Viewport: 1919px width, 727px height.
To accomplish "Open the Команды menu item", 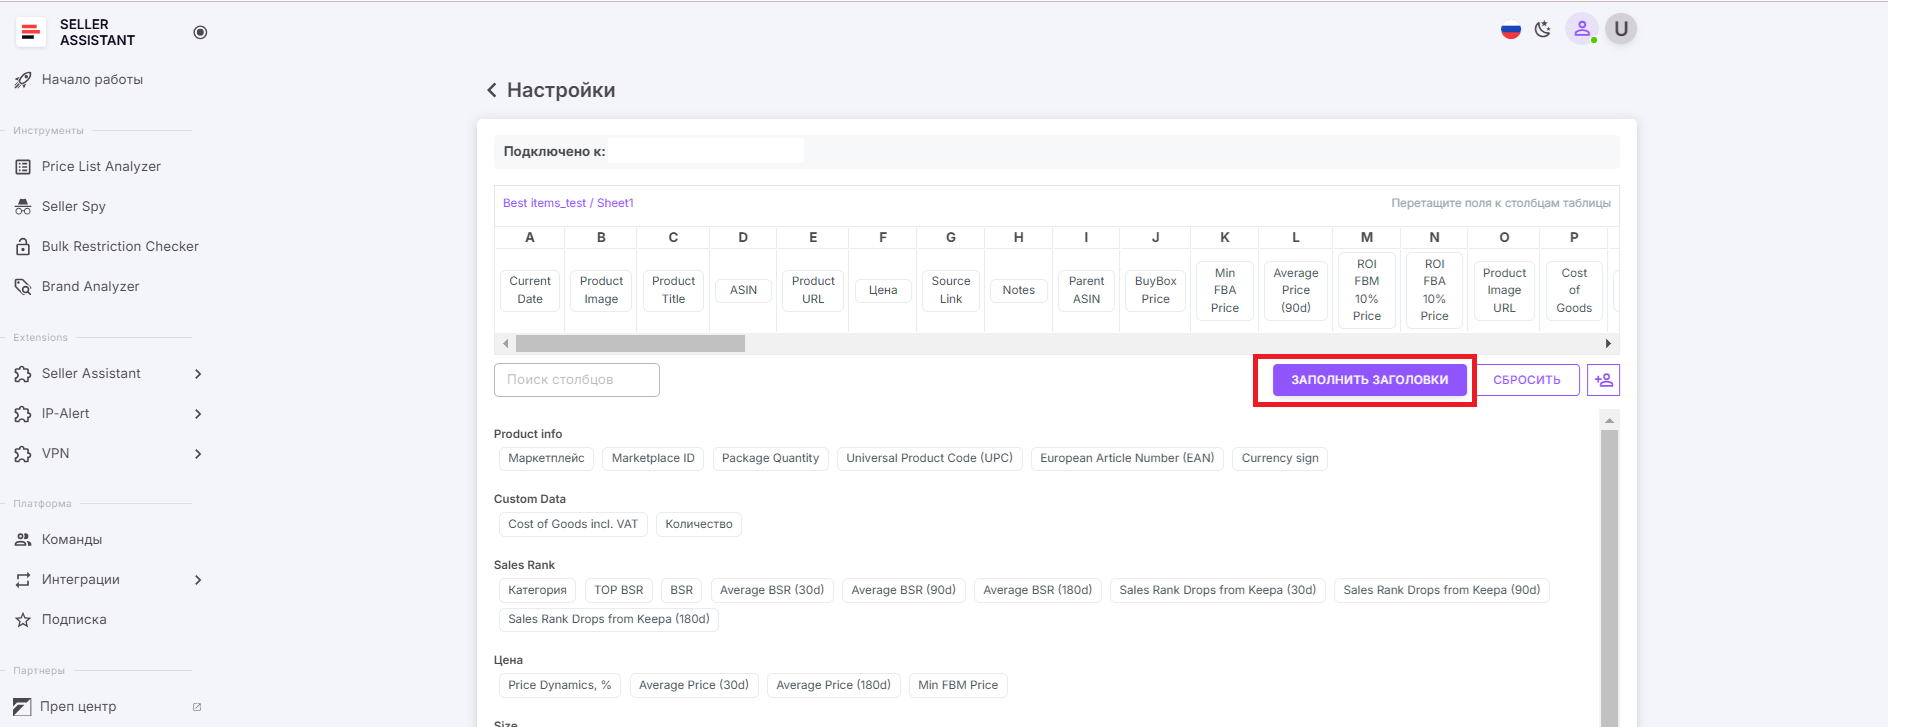I will click(x=71, y=540).
